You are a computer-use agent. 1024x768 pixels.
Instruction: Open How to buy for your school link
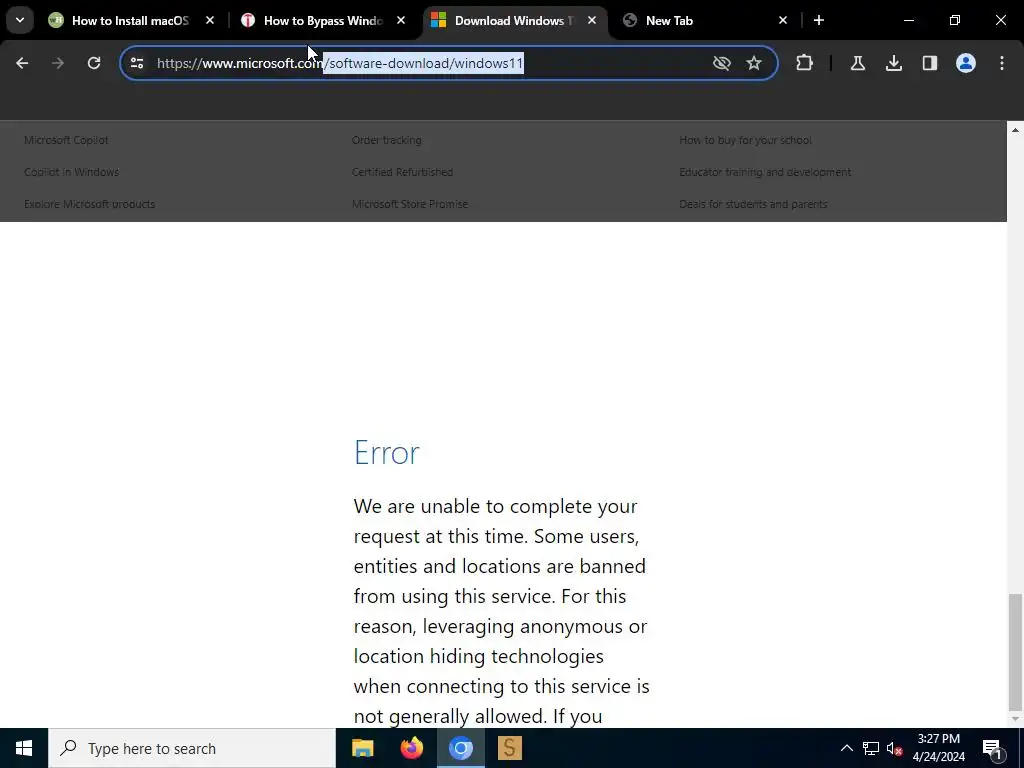745,140
